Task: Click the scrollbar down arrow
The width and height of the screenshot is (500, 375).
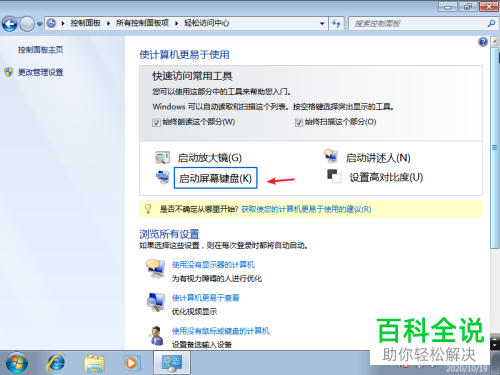Action: pyautogui.click(x=495, y=344)
